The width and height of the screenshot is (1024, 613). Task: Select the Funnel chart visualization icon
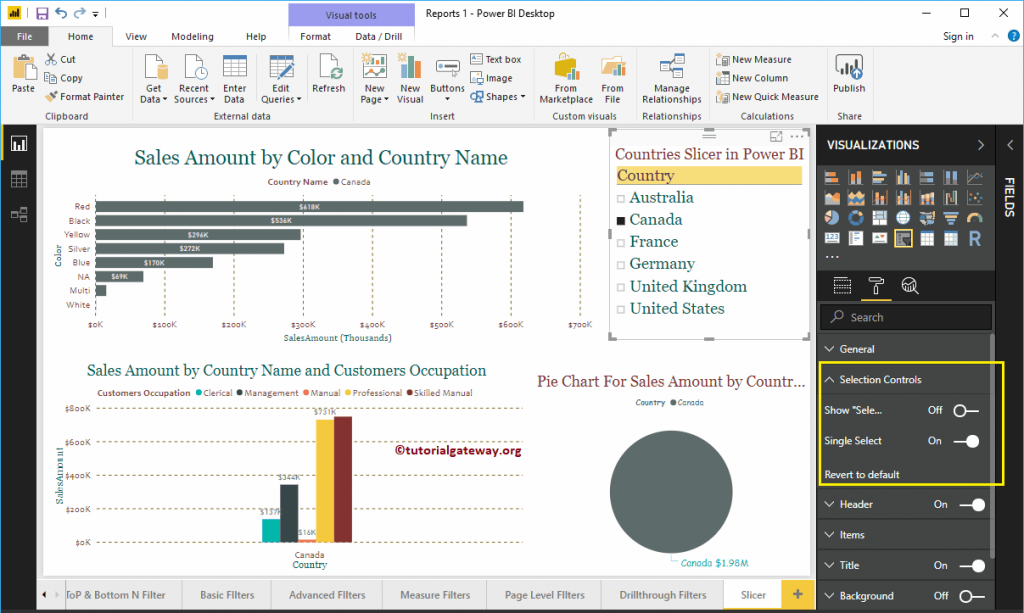pos(951,216)
